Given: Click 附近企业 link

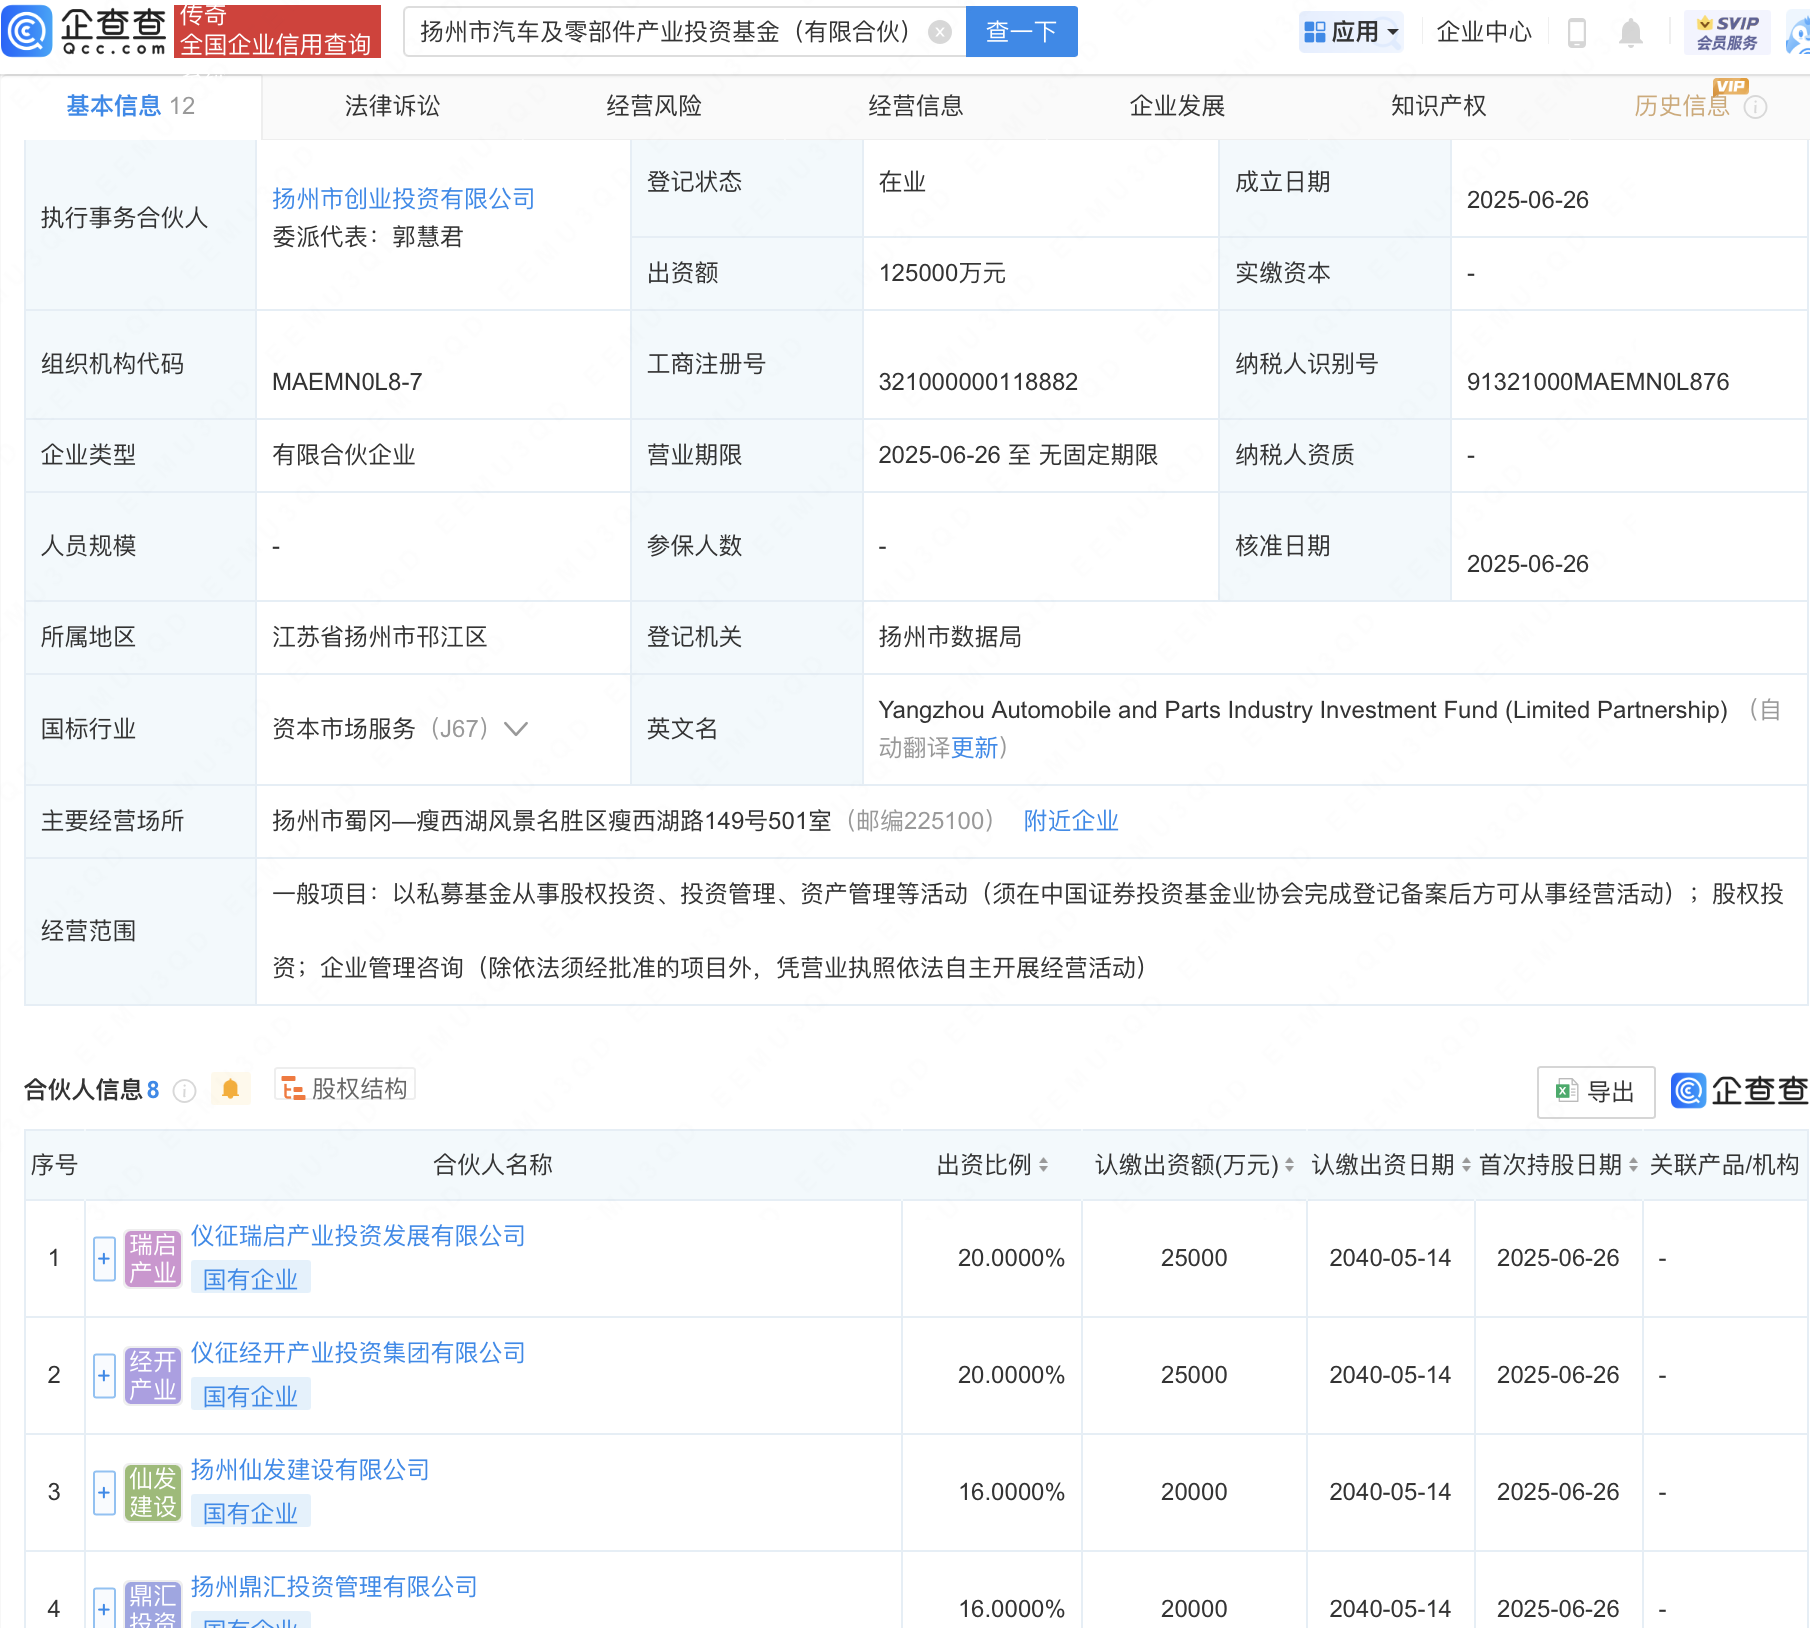Looking at the screenshot, I should [x=1071, y=821].
